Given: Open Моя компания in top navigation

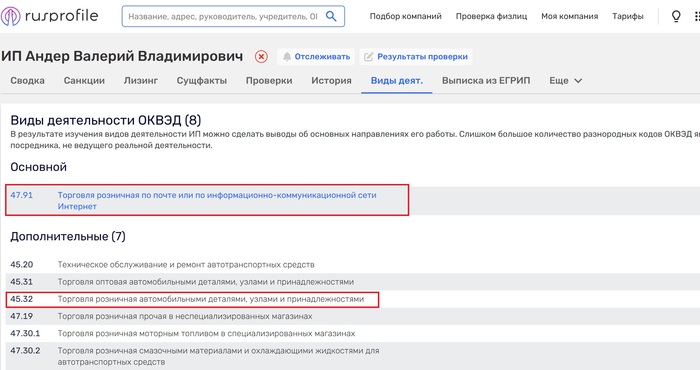Looking at the screenshot, I should [569, 16].
